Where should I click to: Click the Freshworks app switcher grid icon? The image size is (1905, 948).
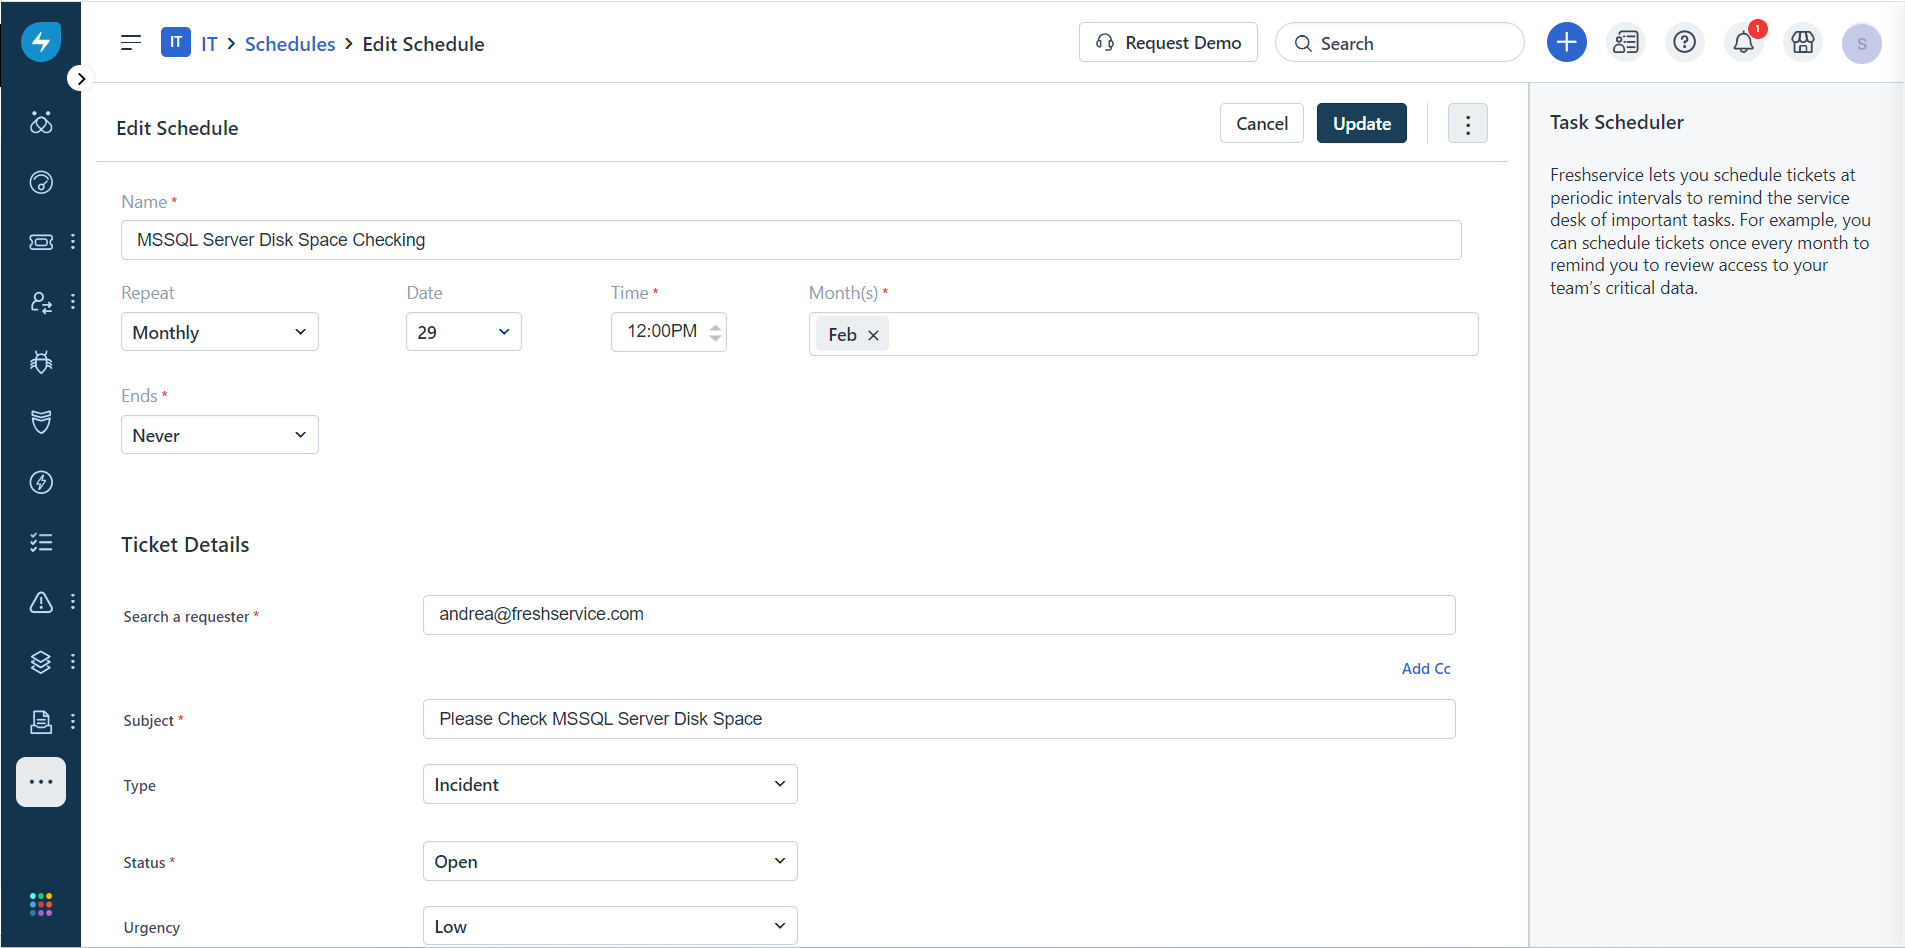41,905
